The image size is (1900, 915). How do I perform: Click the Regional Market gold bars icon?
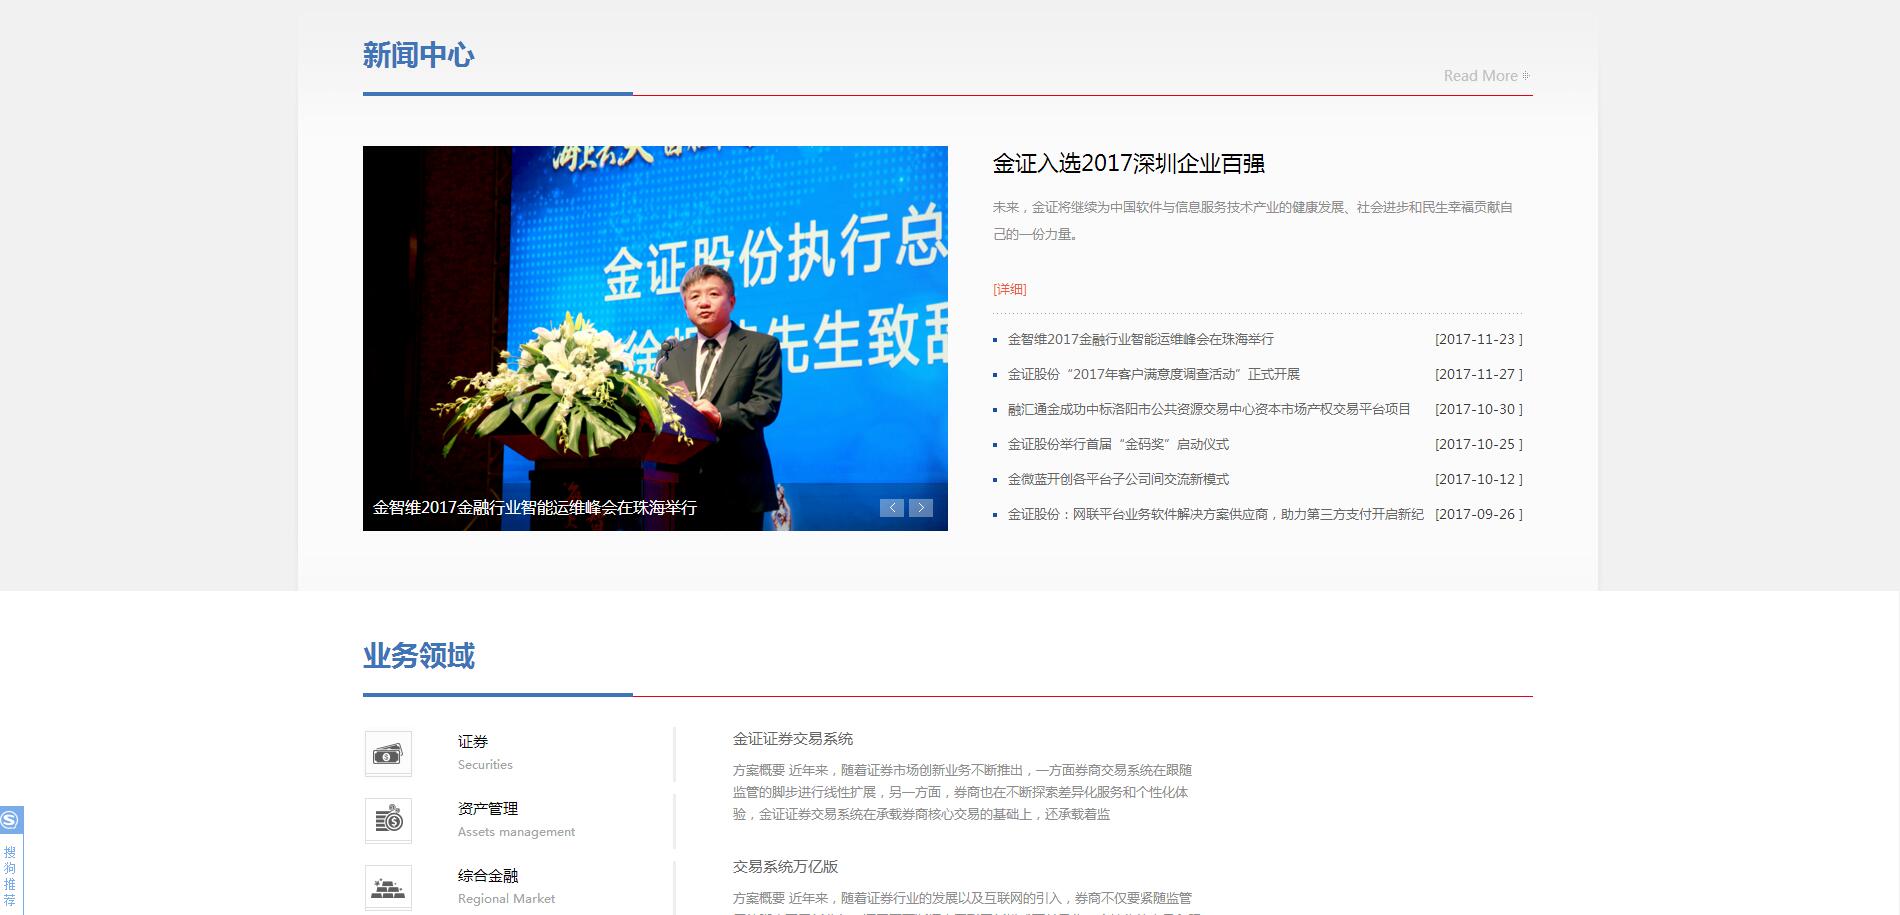pos(388,887)
